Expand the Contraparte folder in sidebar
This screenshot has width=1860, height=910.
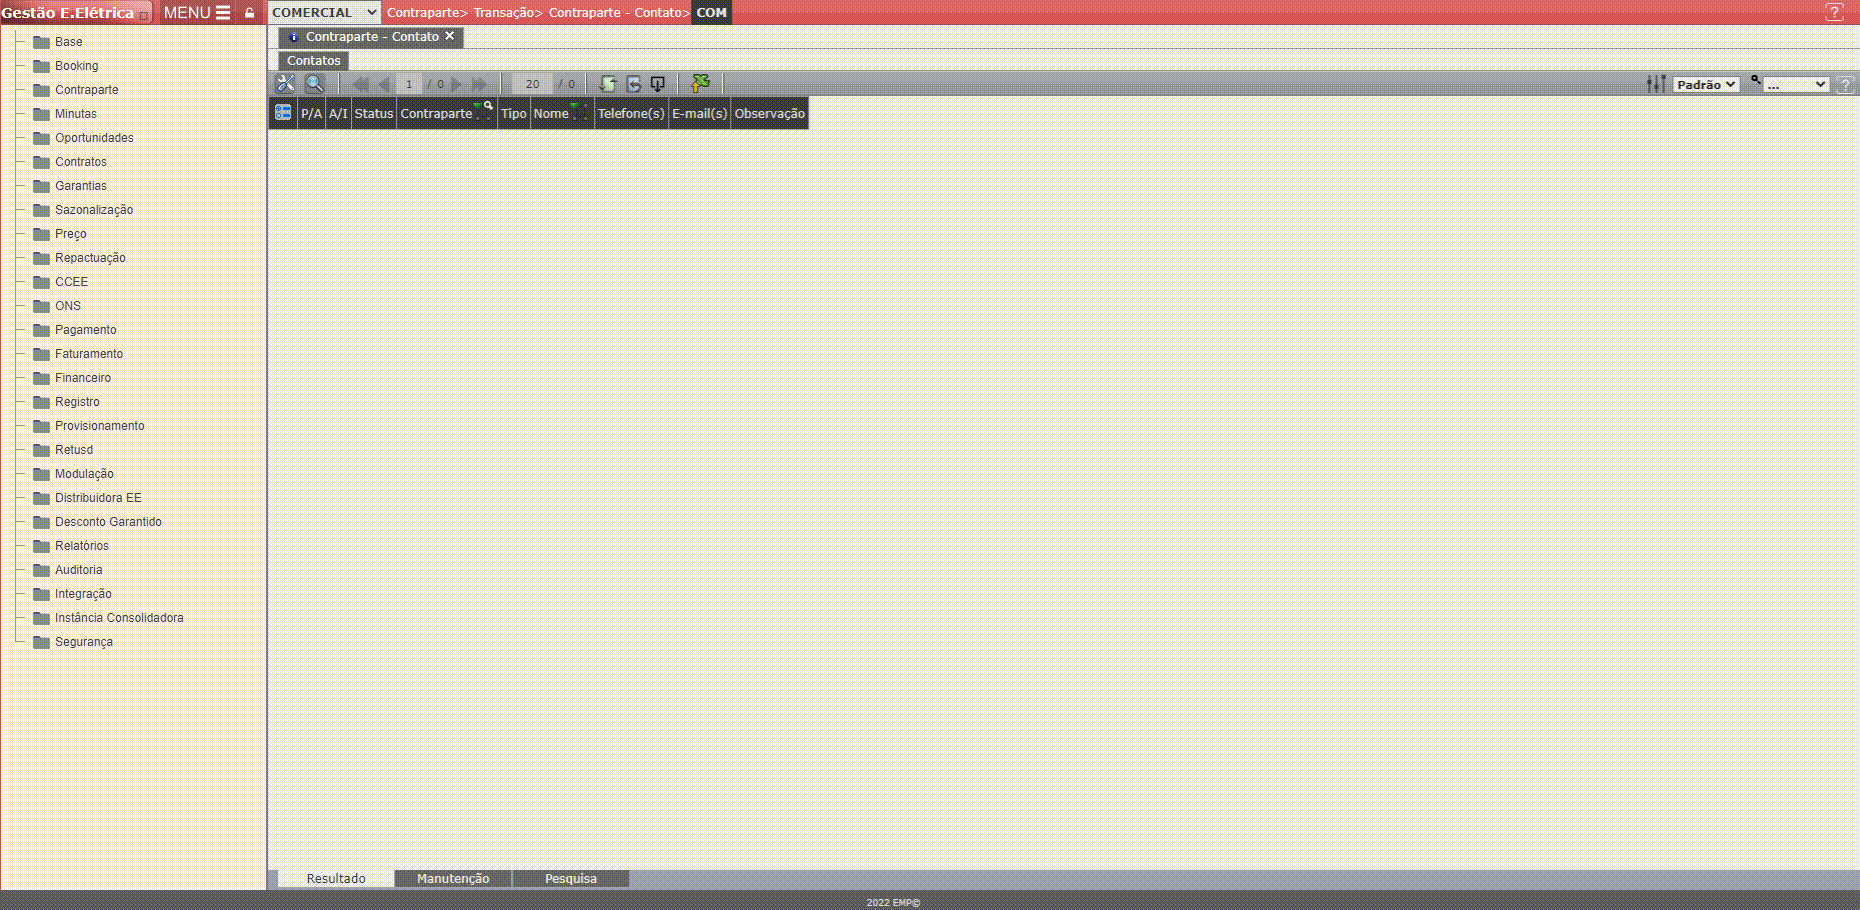(x=86, y=90)
